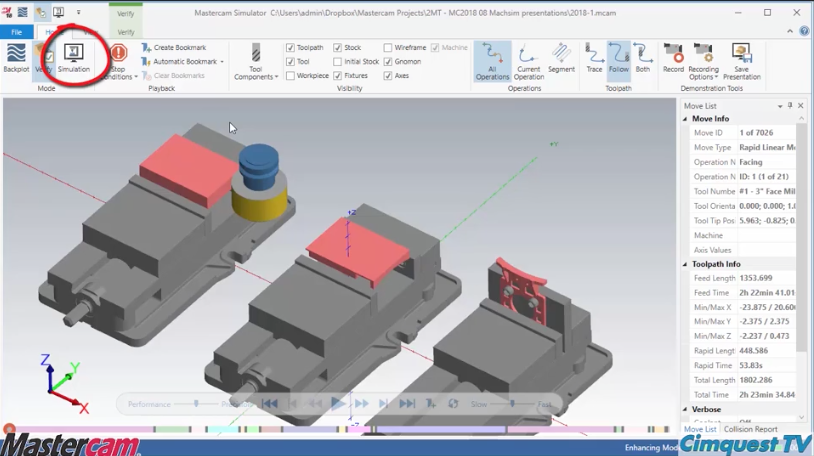Collapse Move Info section
This screenshot has width=814, height=456.
pyautogui.click(x=685, y=119)
